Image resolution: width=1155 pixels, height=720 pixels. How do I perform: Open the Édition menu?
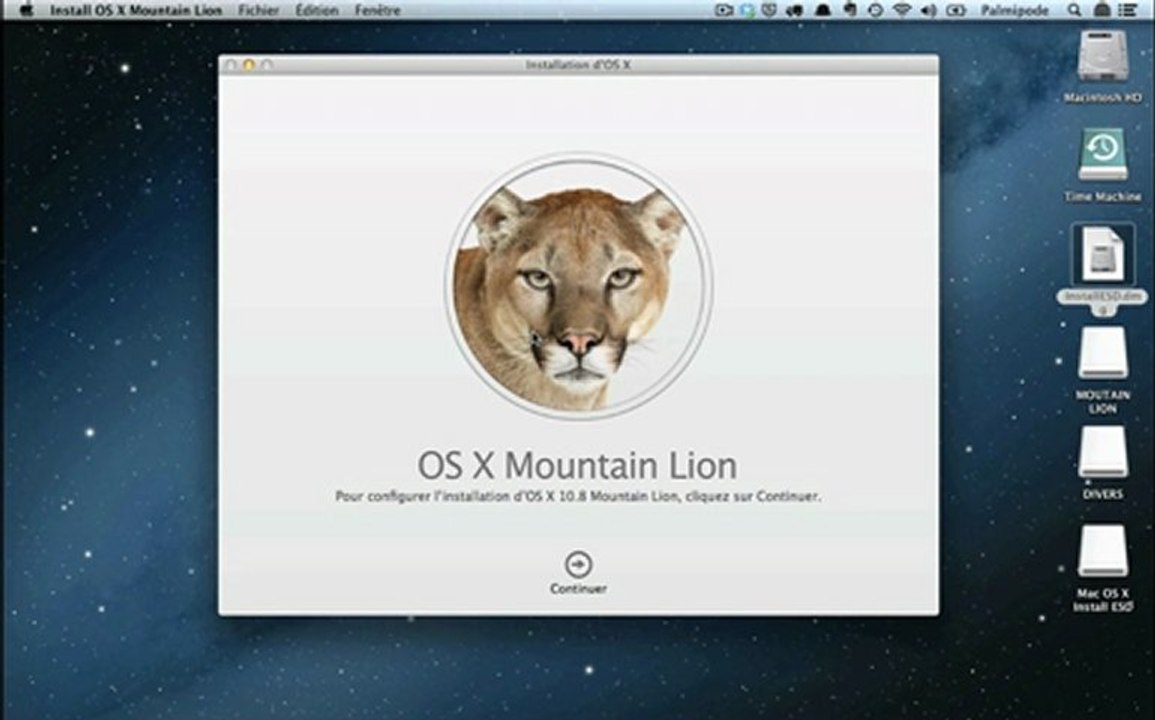[317, 10]
